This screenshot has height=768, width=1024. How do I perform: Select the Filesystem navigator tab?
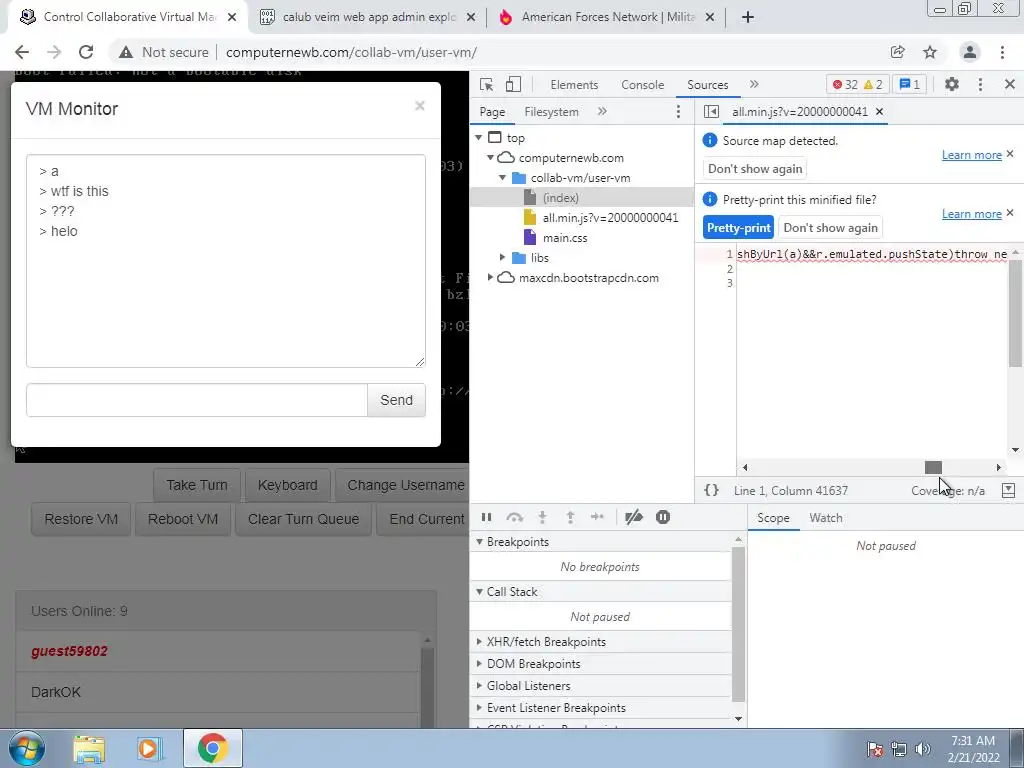(x=551, y=112)
